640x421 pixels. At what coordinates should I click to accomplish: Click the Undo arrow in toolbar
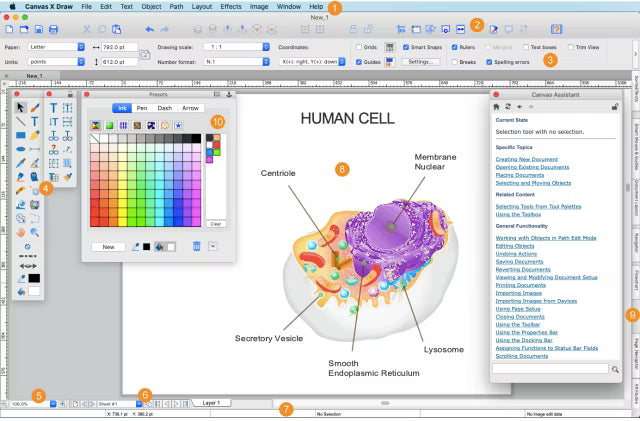[x=150, y=30]
